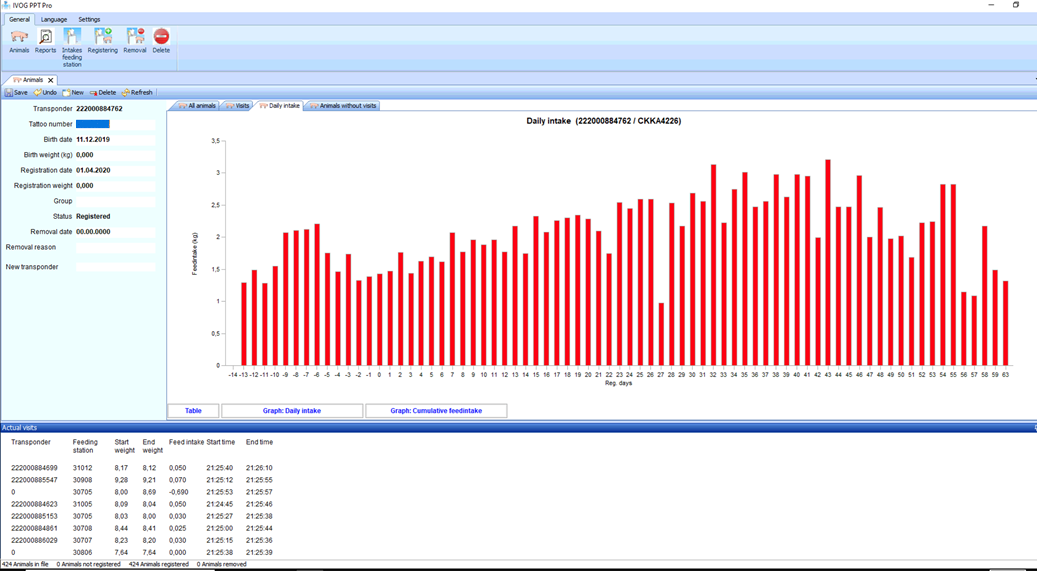Select visit row 222000886029
Image resolution: width=1037 pixels, height=571 pixels.
point(142,541)
